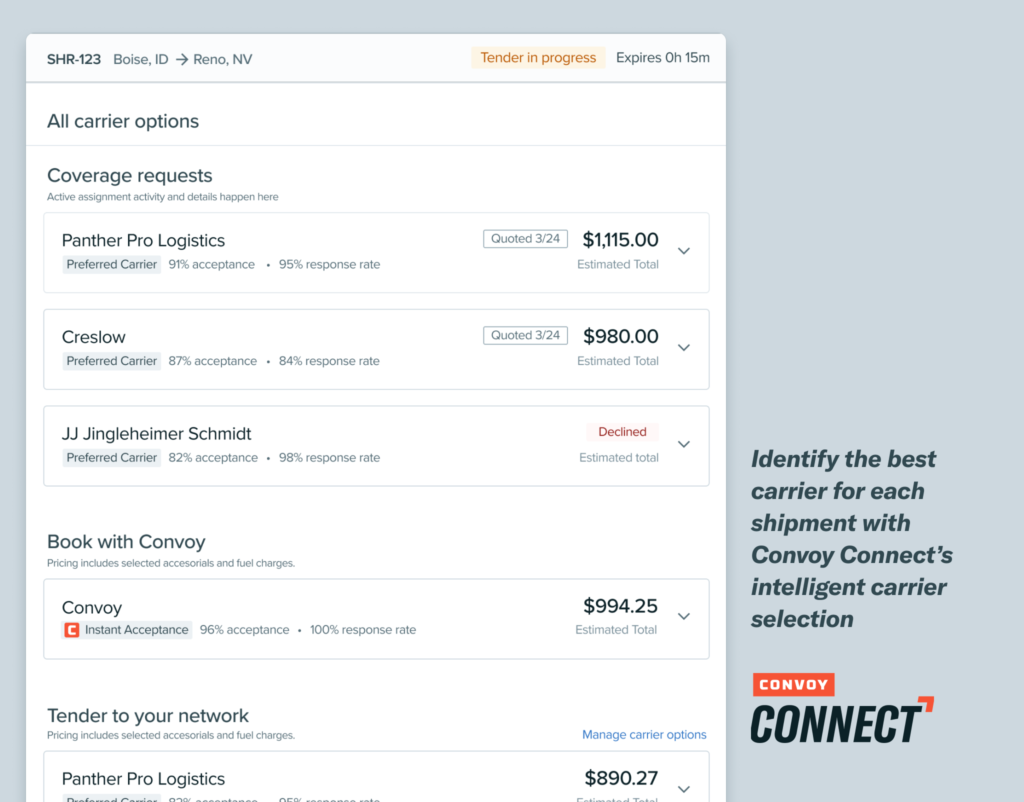Click the SHR-123 shipment ID
Viewport: 1024px width, 802px height.
point(74,59)
